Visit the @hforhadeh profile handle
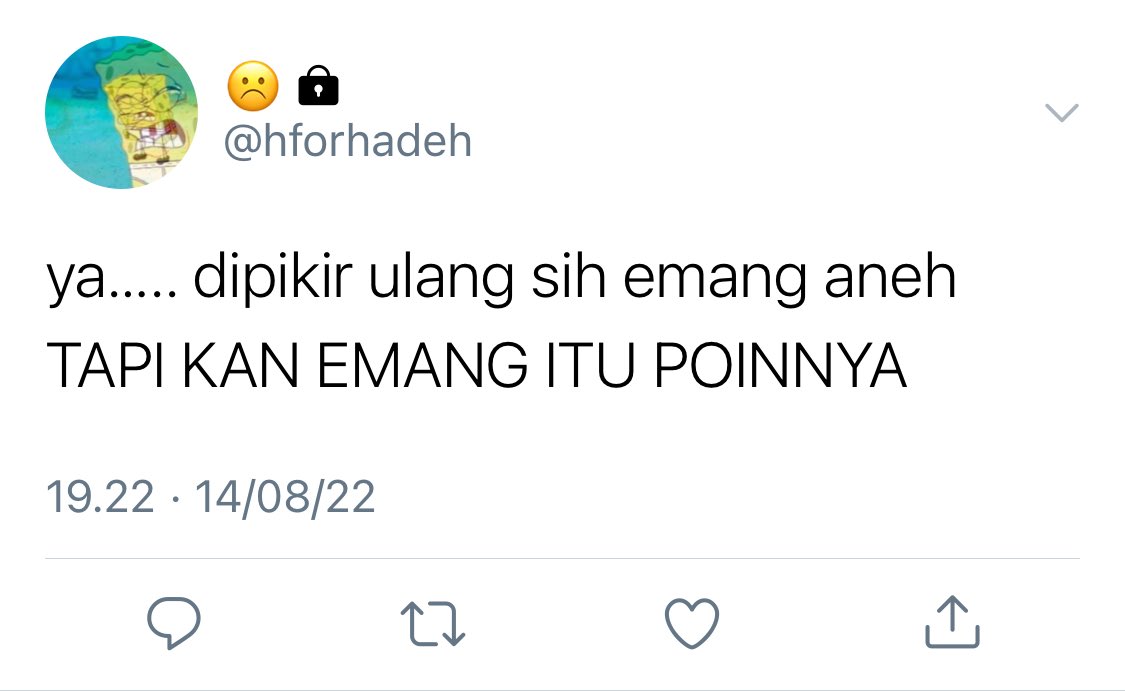 pyautogui.click(x=347, y=141)
